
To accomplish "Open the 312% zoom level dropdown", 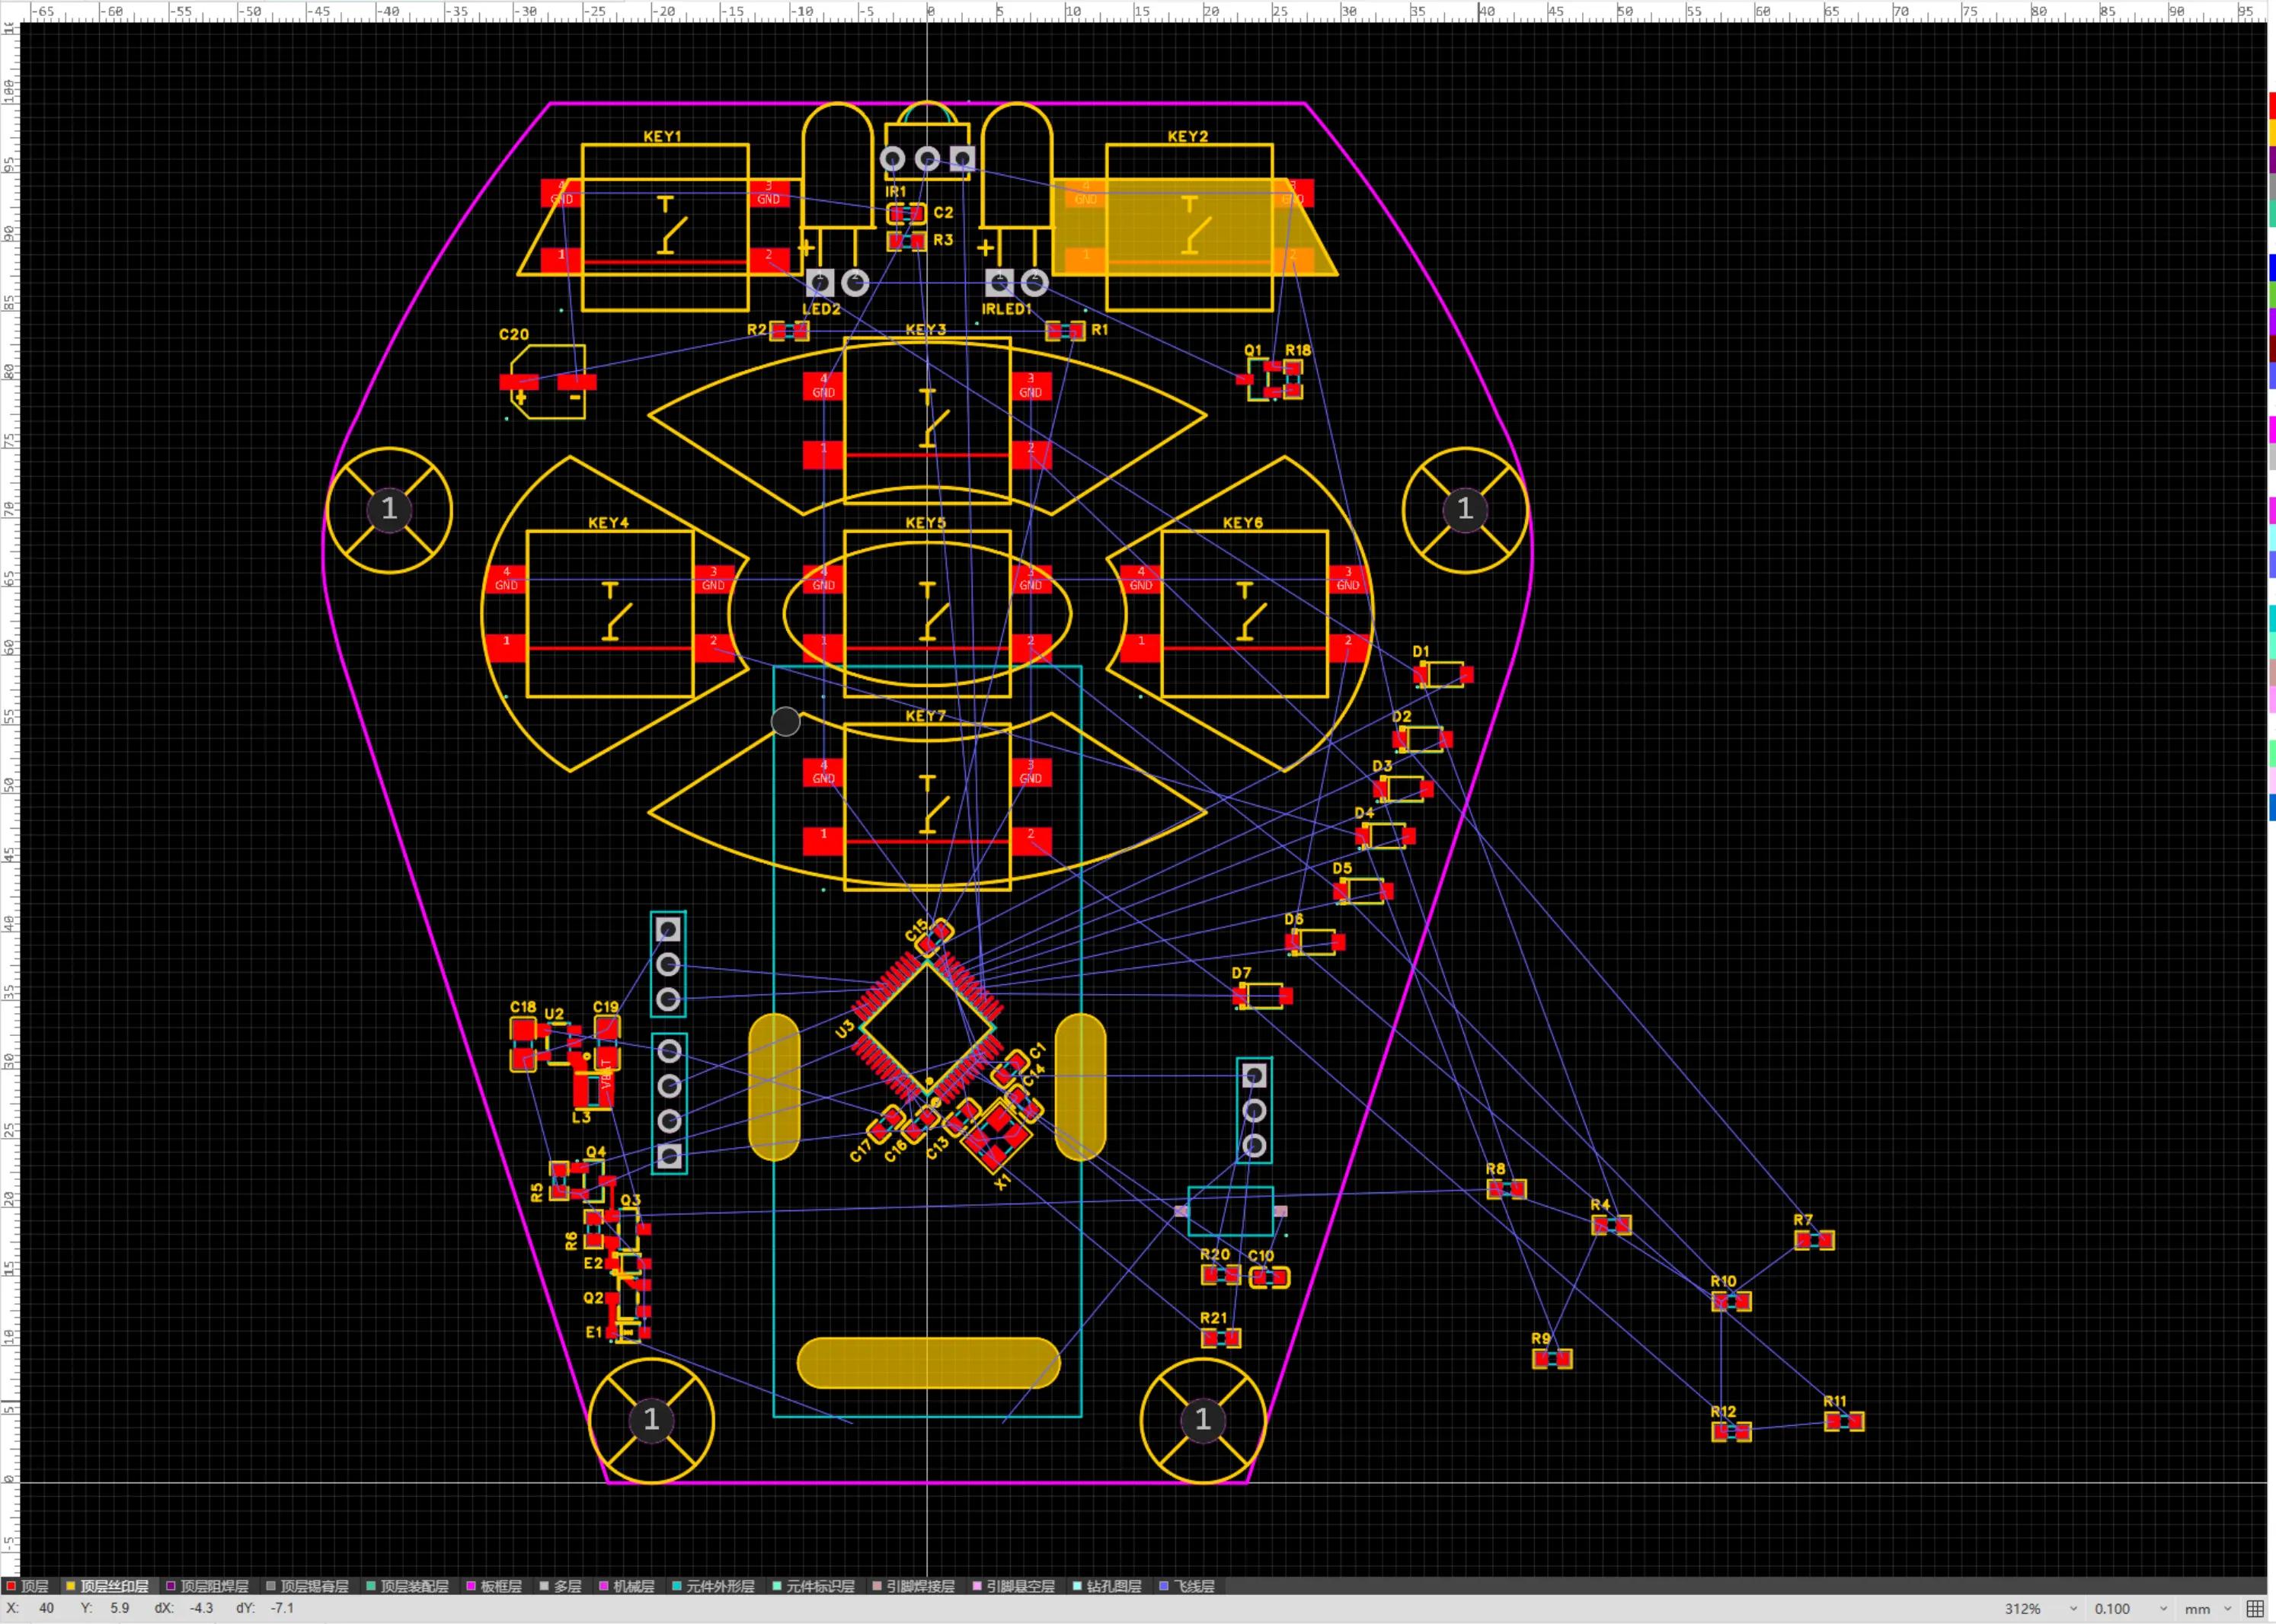I will tap(2040, 1609).
